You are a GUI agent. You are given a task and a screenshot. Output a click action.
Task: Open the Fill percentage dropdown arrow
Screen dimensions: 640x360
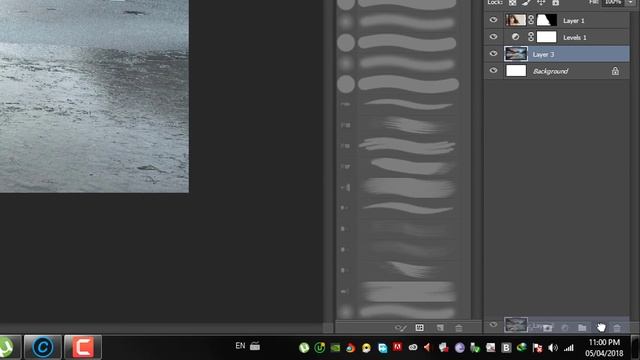(x=631, y=2)
